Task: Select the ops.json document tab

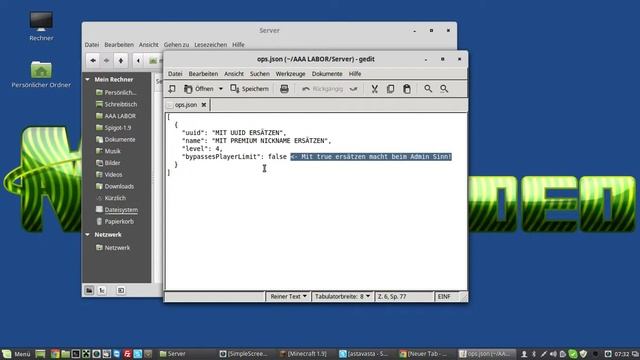Action: tap(186, 105)
